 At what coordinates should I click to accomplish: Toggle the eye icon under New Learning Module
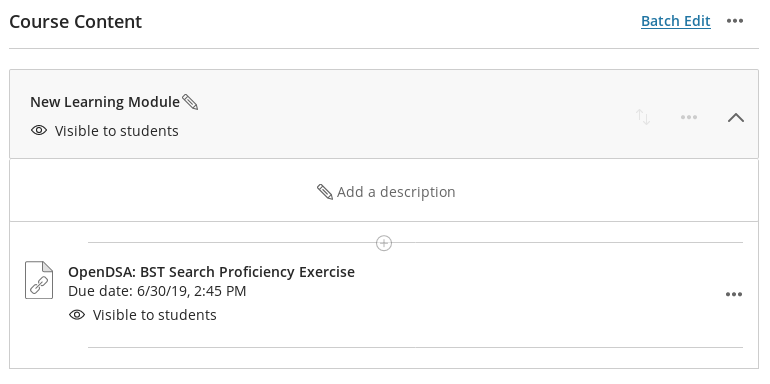point(39,131)
